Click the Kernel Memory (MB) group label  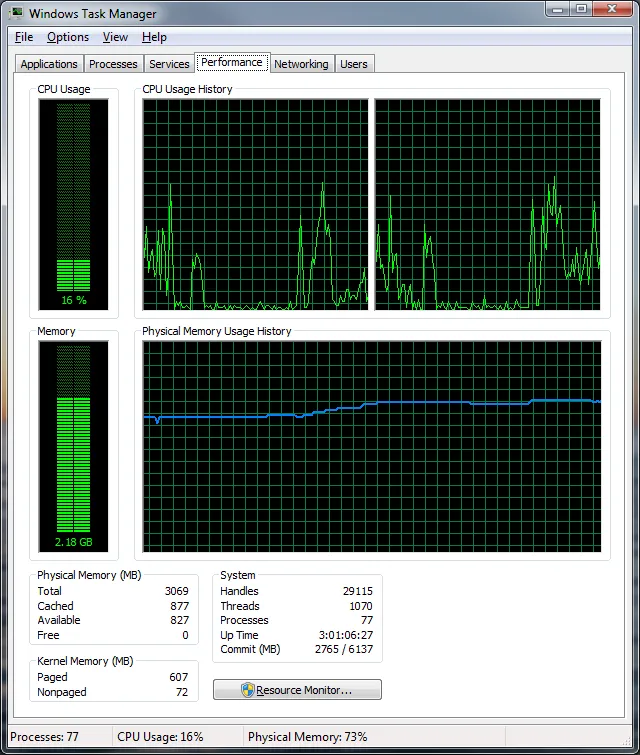[85, 661]
